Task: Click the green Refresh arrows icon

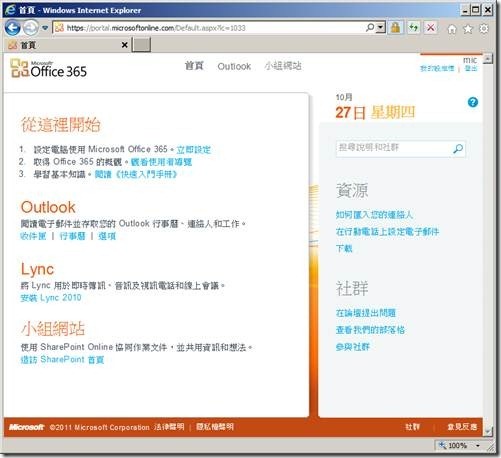Action: pos(413,28)
